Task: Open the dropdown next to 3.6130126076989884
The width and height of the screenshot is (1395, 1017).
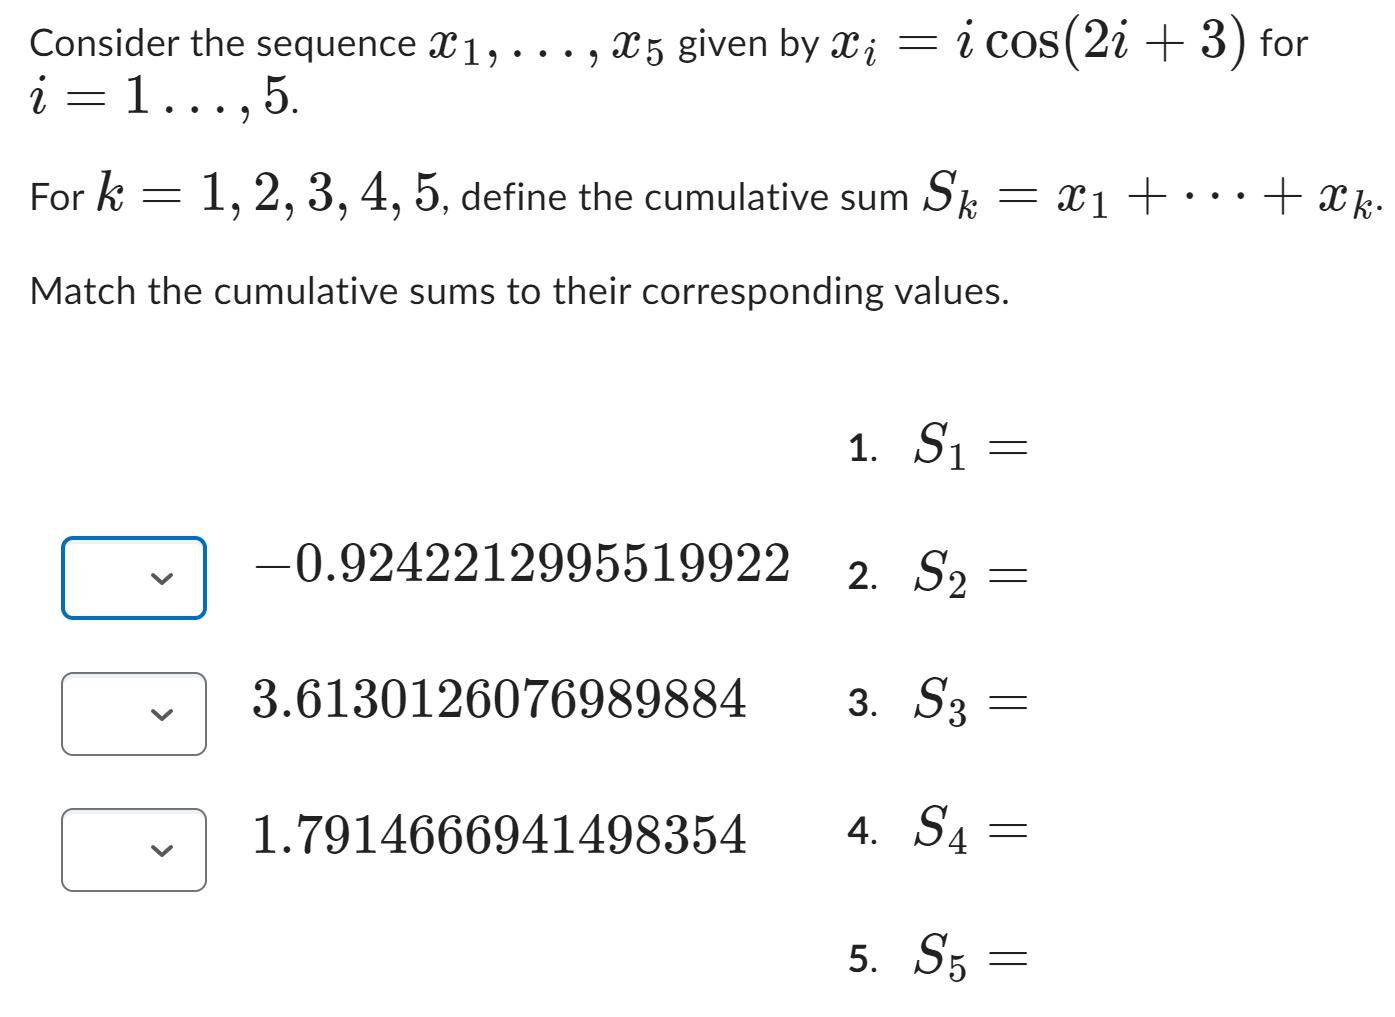Action: tap(133, 713)
